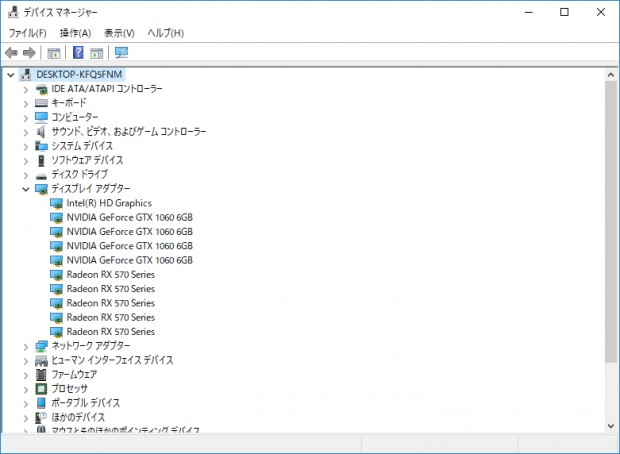This screenshot has height=454, width=620.
Task: Click the vertical scrollbar thumb
Action: coord(611,221)
